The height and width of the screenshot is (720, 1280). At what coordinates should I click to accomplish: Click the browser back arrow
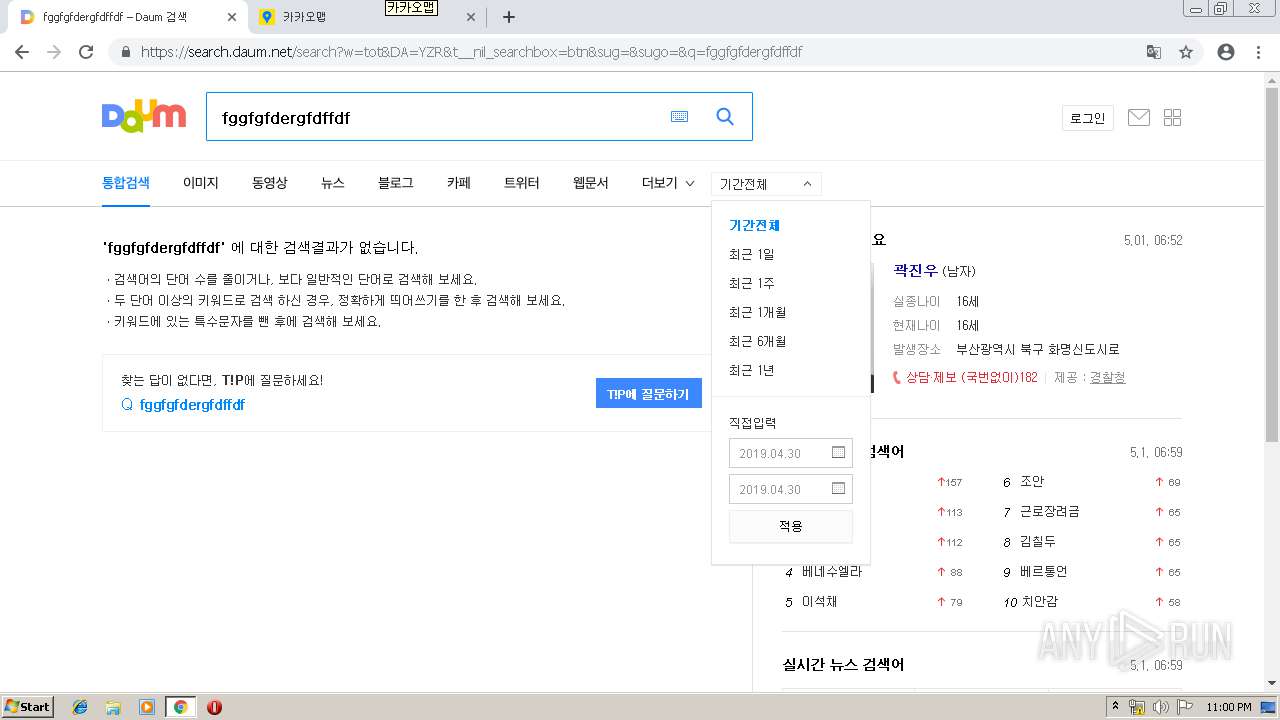tap(22, 52)
